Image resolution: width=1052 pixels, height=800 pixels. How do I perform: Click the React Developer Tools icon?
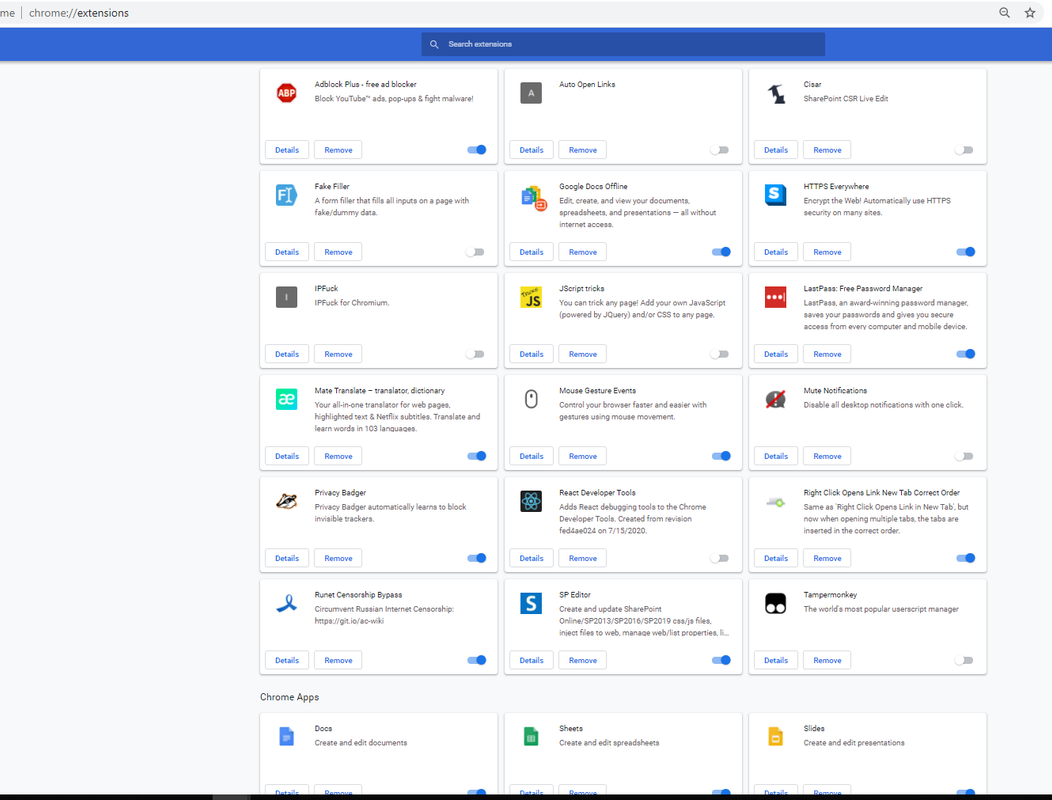coord(531,501)
